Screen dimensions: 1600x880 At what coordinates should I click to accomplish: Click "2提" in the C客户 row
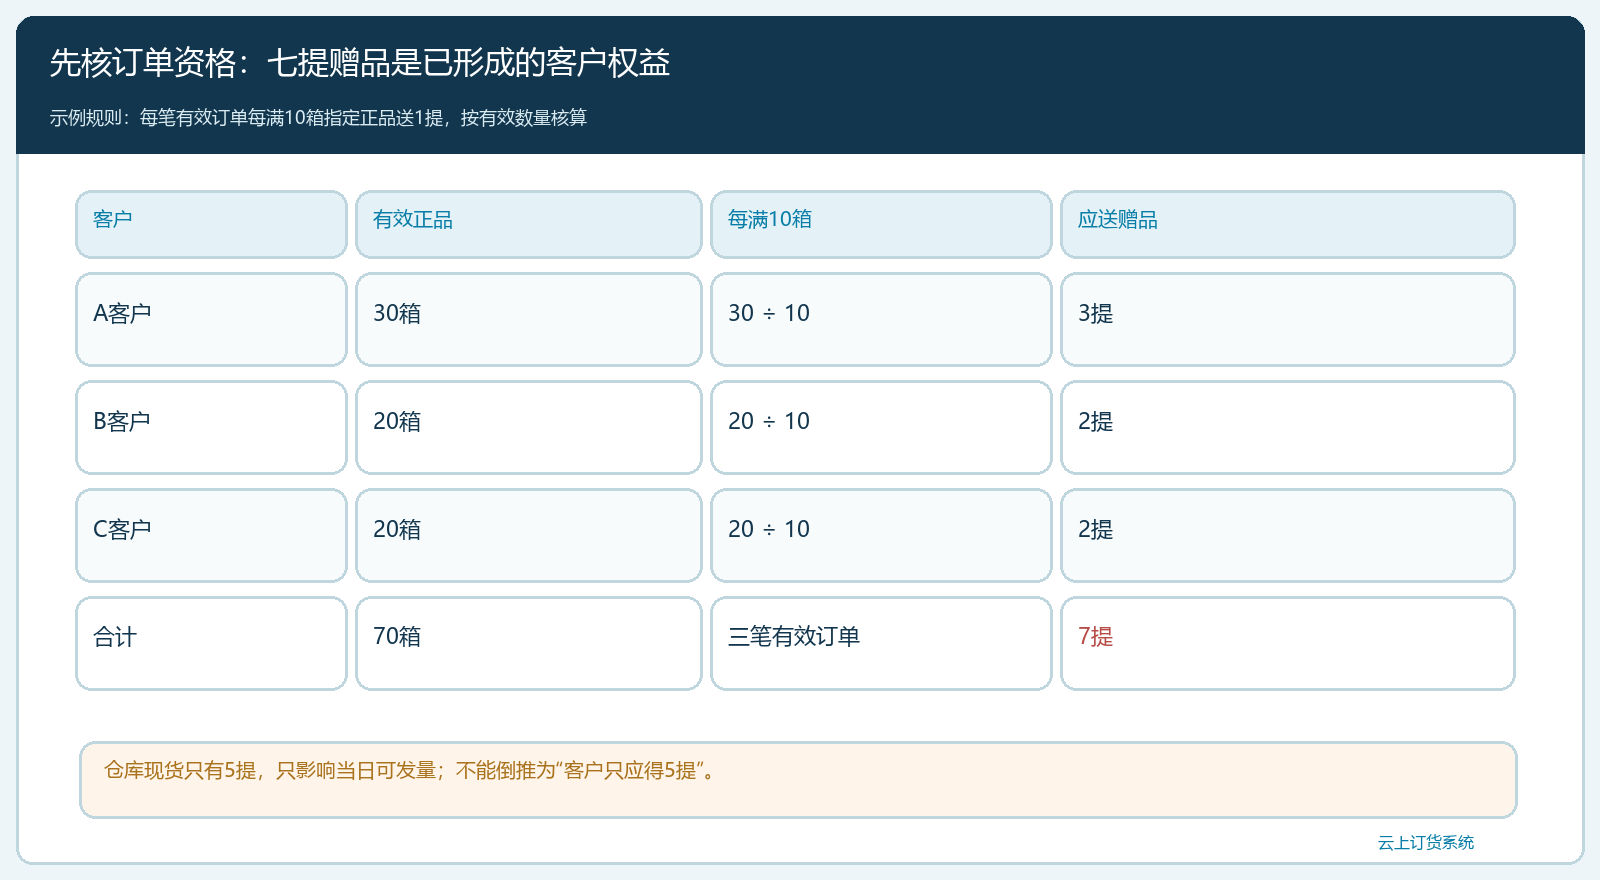(x=1288, y=535)
